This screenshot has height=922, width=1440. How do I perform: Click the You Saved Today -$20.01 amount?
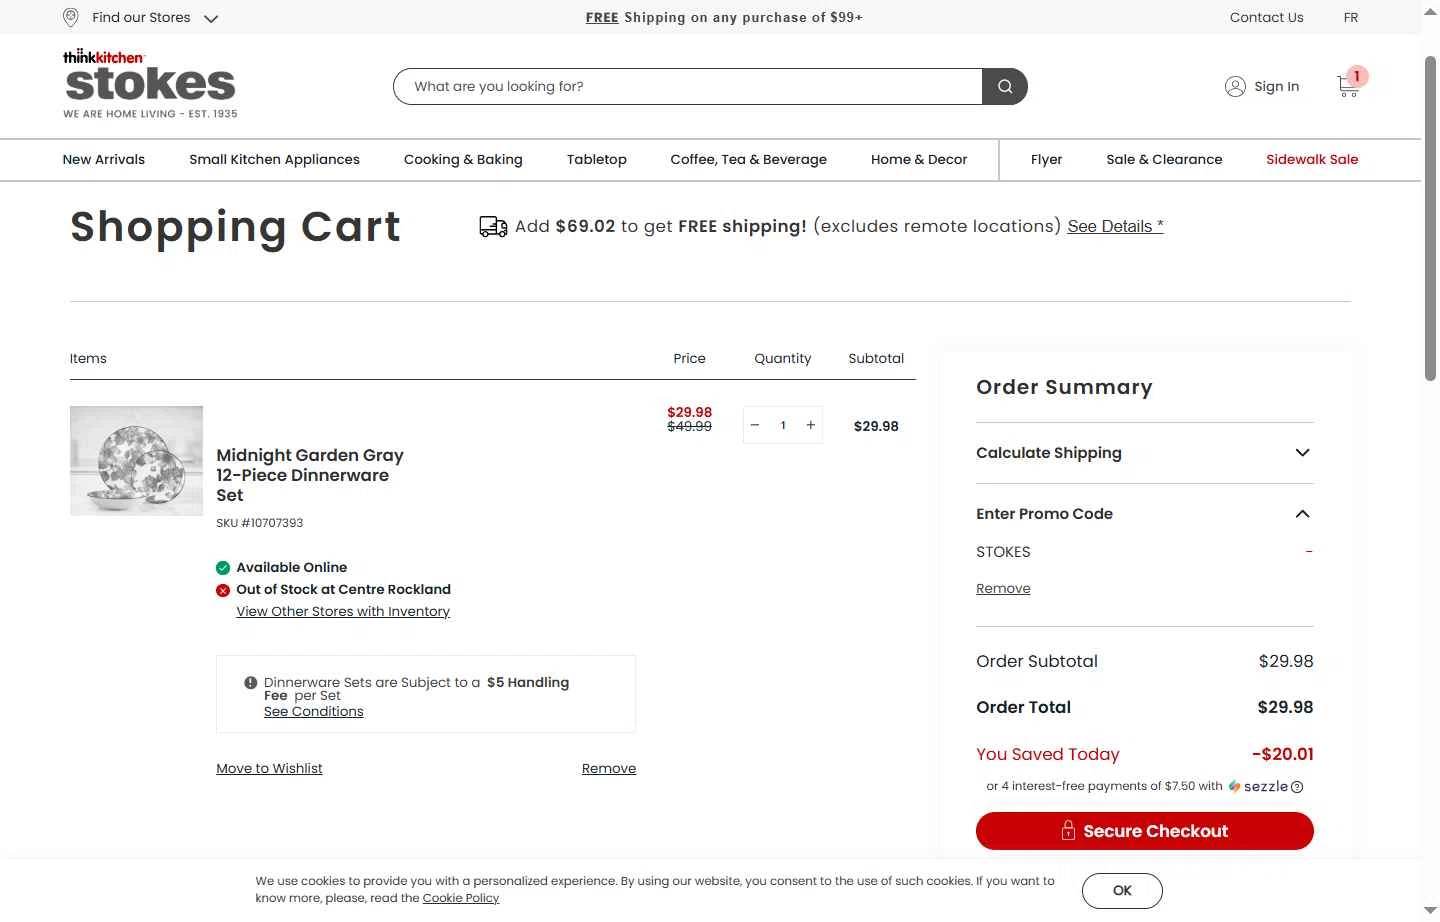tap(1282, 754)
